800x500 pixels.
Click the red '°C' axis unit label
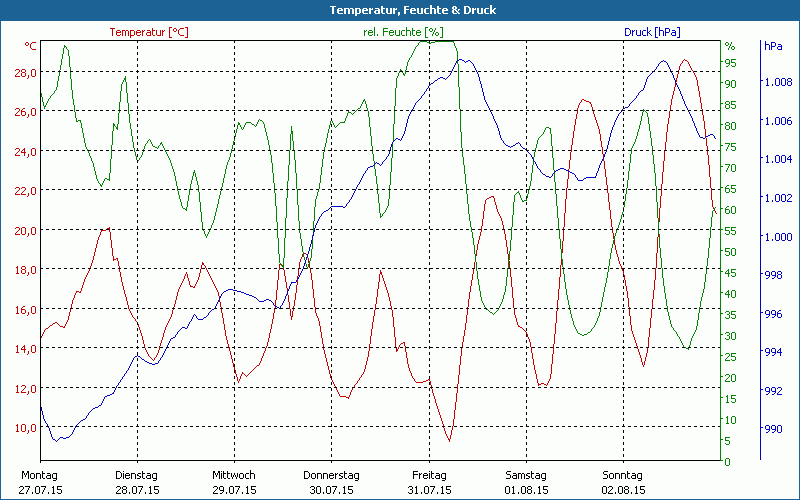coord(30,46)
